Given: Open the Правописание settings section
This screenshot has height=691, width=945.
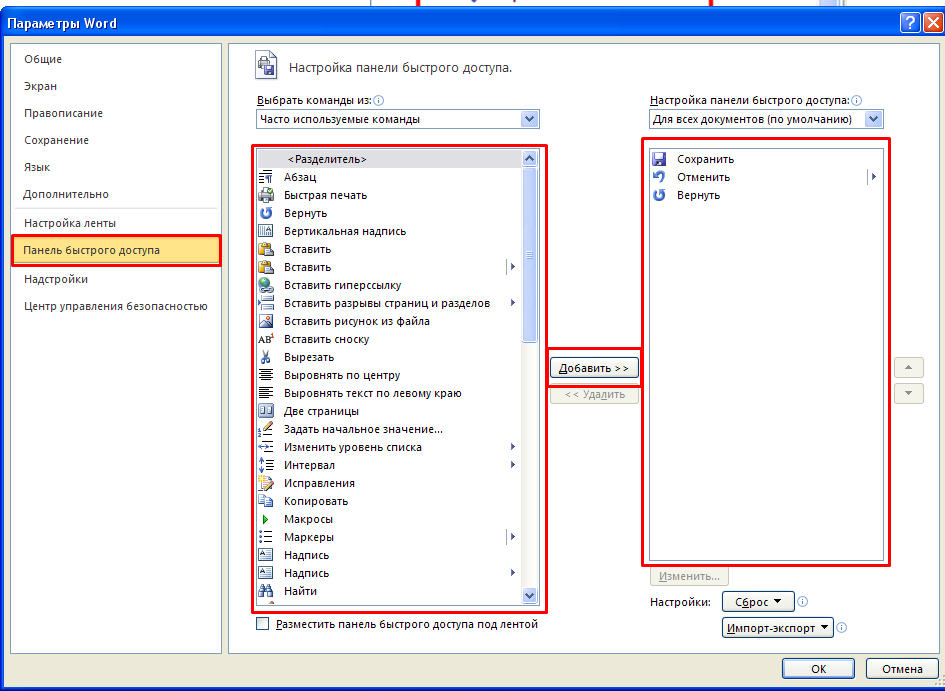Looking at the screenshot, I should click(x=63, y=113).
